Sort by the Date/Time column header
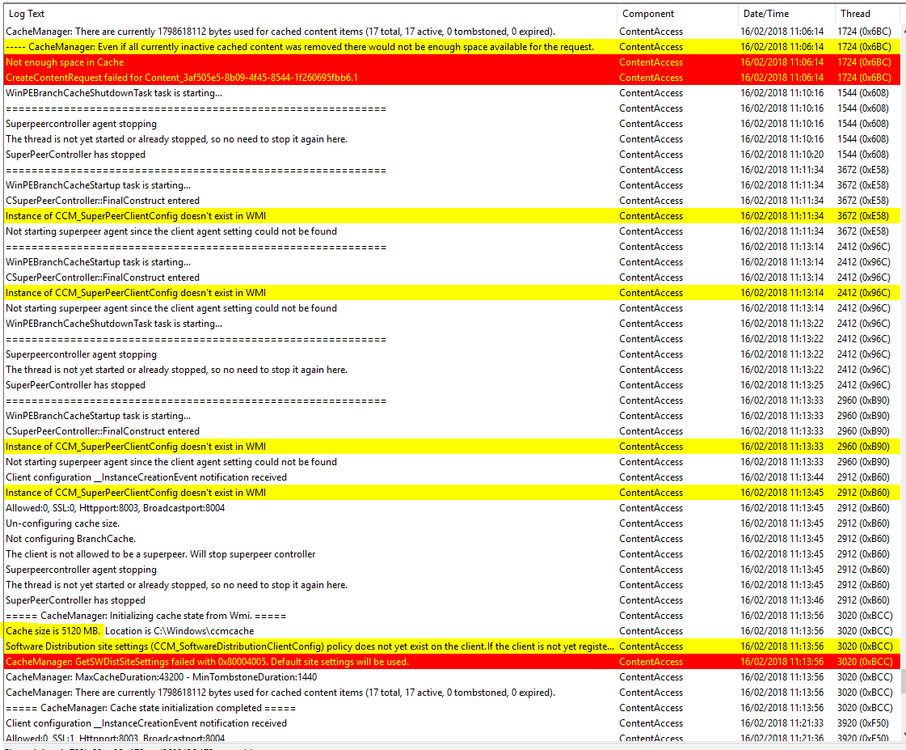906x750 pixels. click(785, 14)
